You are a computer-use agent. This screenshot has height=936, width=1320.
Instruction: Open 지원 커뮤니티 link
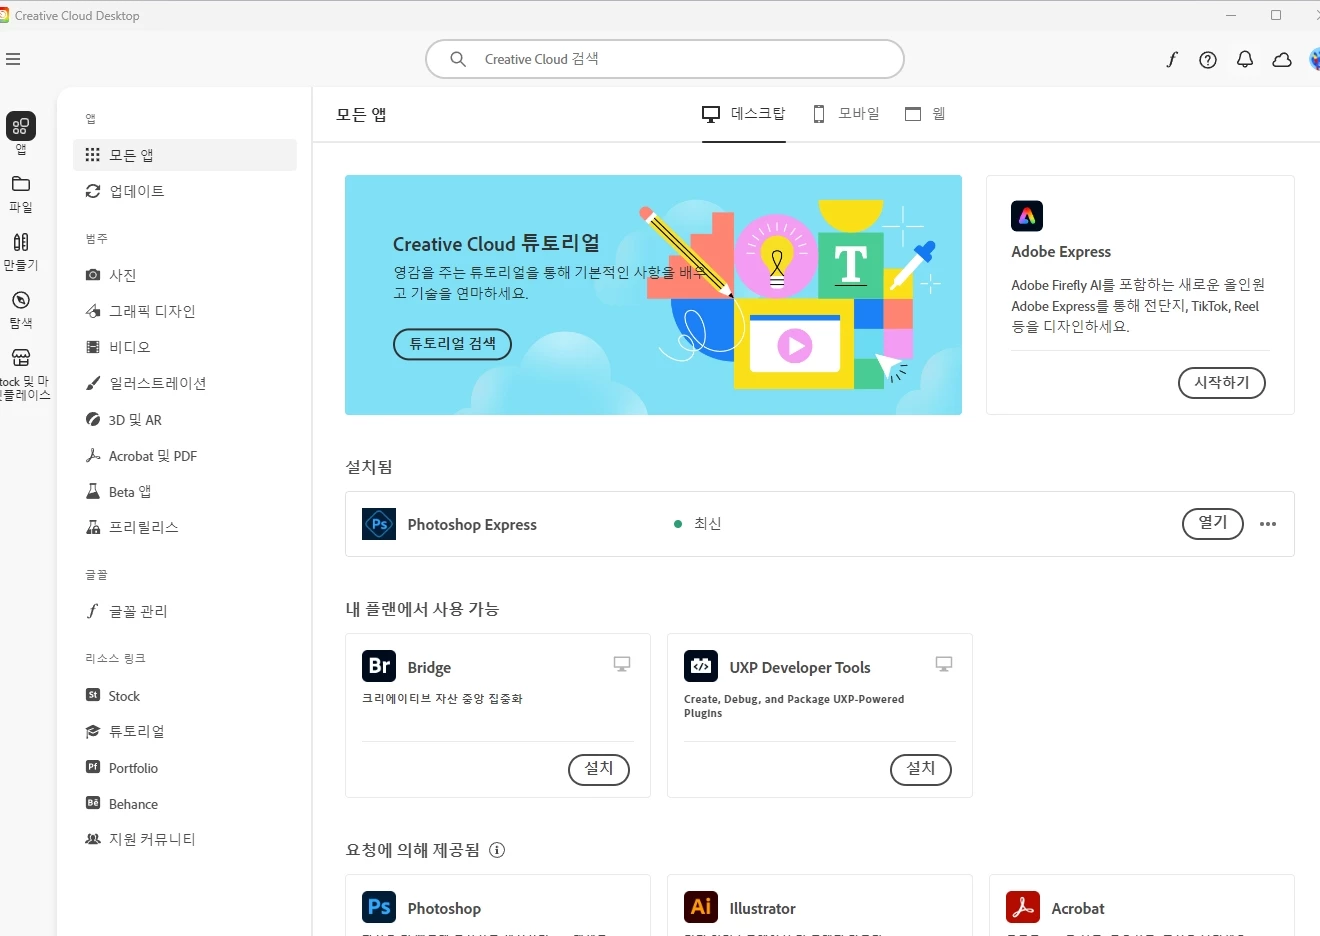185,839
